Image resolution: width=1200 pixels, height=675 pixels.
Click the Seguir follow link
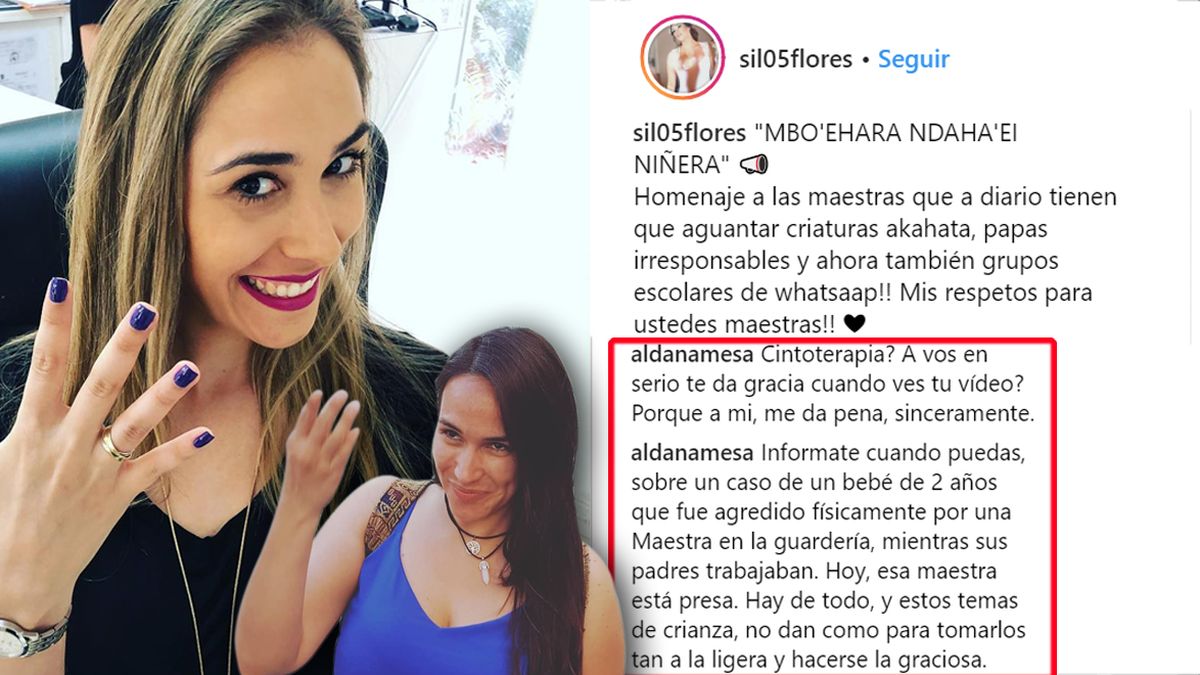(x=913, y=59)
